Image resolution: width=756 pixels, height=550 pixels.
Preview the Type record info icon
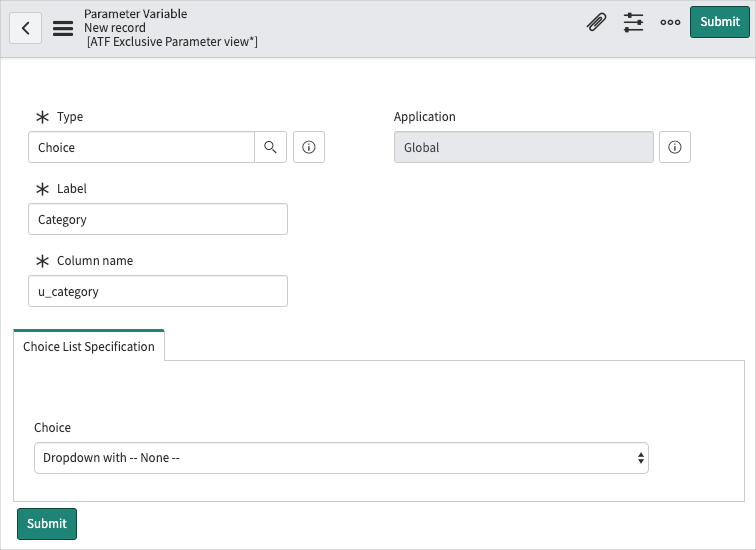tap(309, 147)
